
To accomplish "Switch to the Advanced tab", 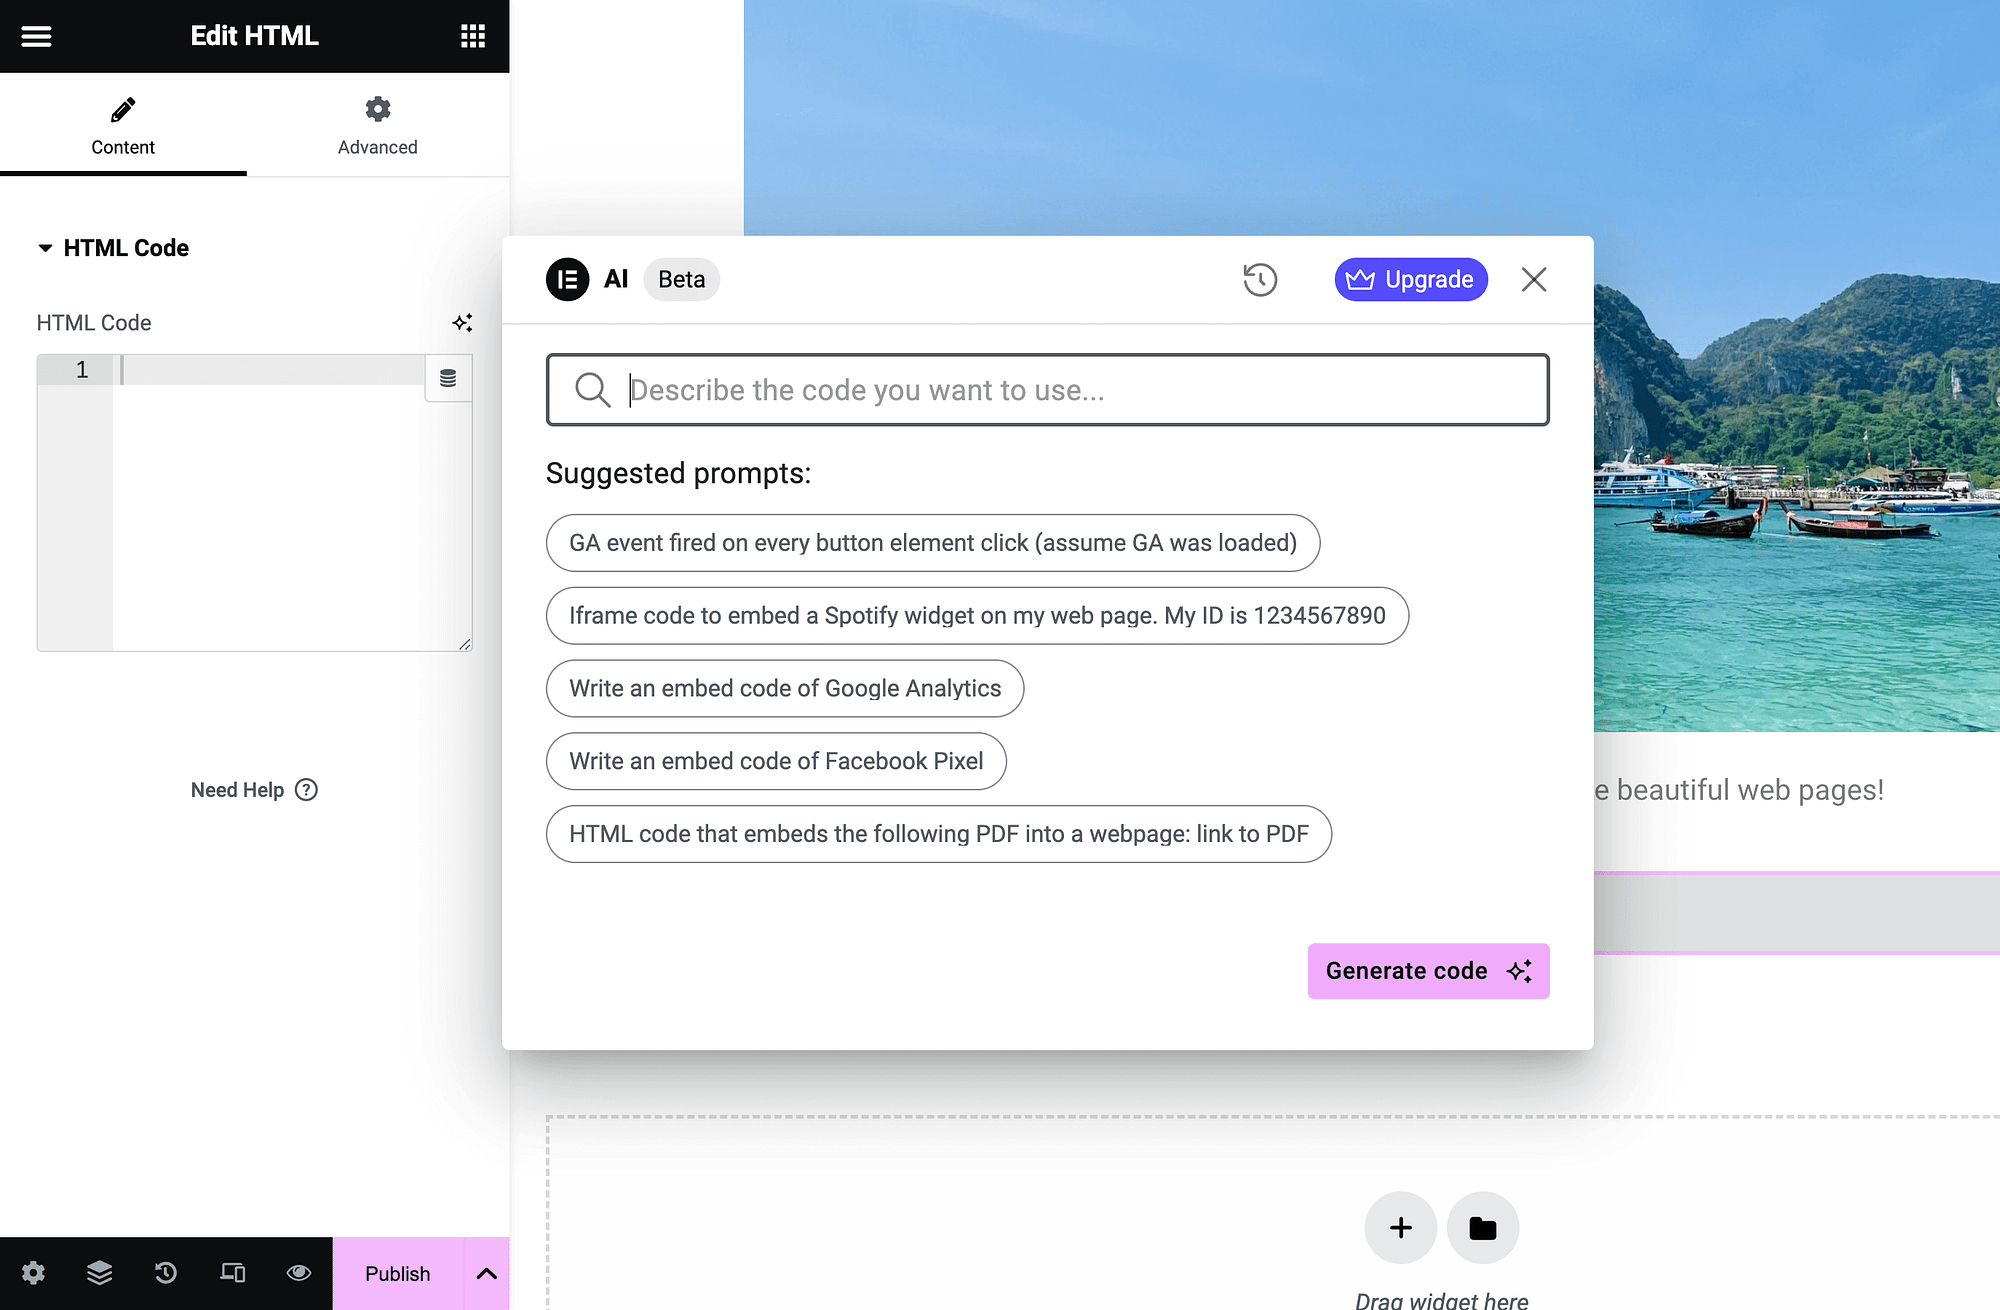I will tap(377, 124).
